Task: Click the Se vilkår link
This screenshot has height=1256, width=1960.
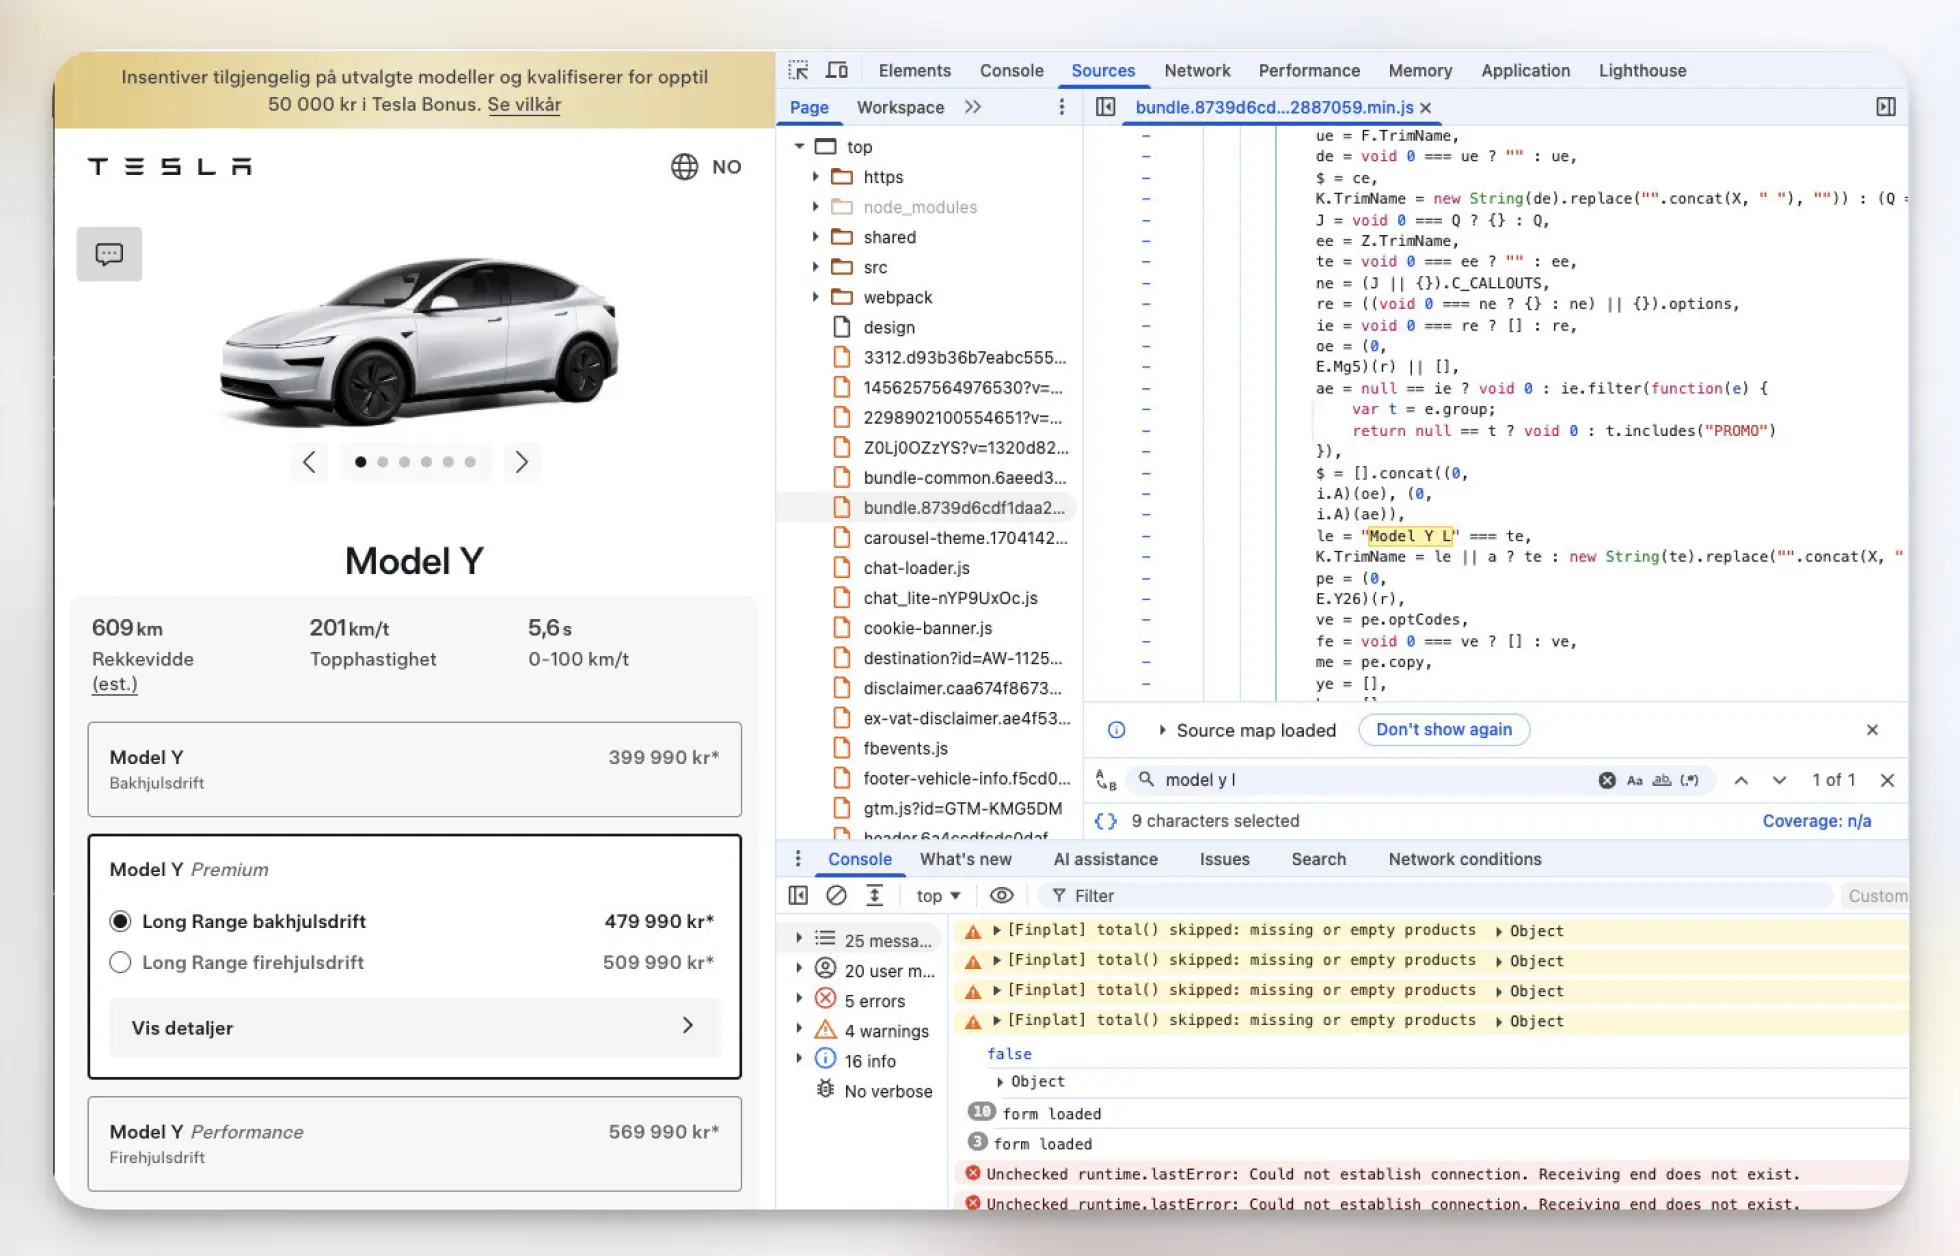Action: (524, 104)
